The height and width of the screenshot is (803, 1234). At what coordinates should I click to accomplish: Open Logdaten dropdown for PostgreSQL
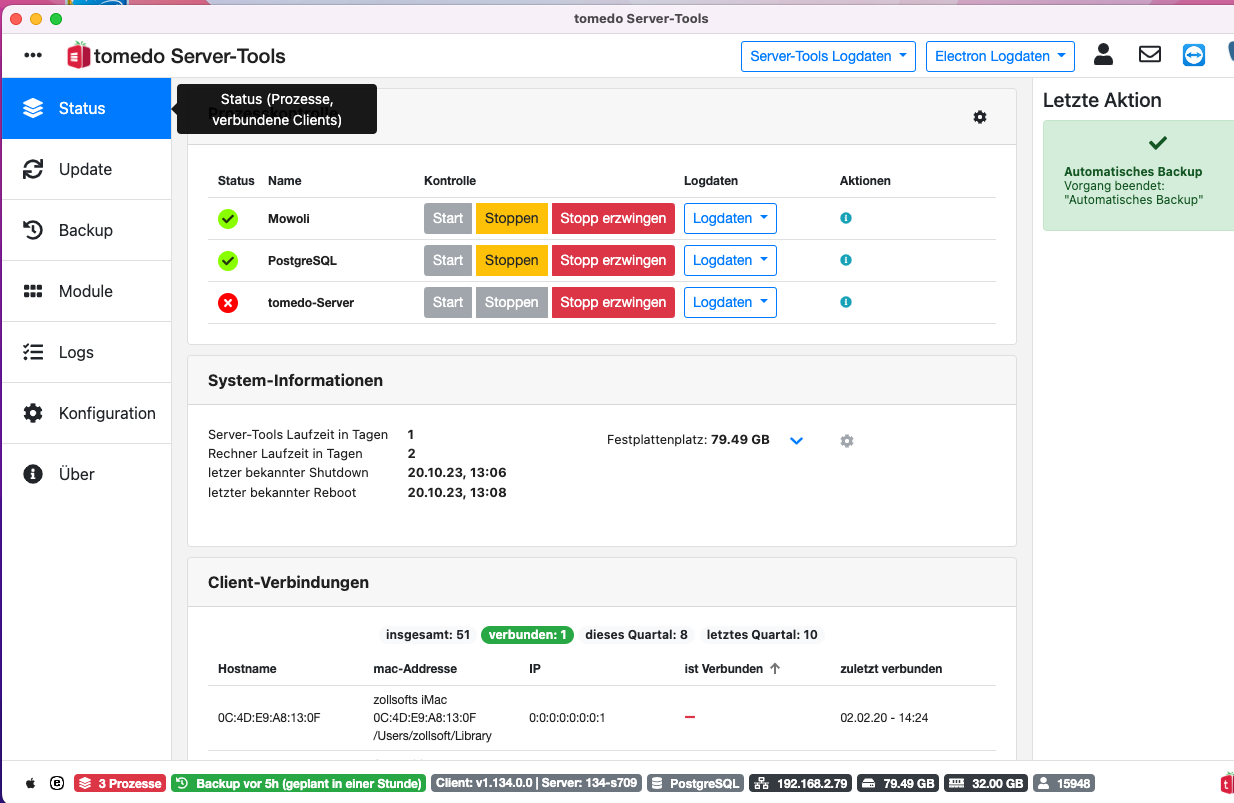click(730, 260)
